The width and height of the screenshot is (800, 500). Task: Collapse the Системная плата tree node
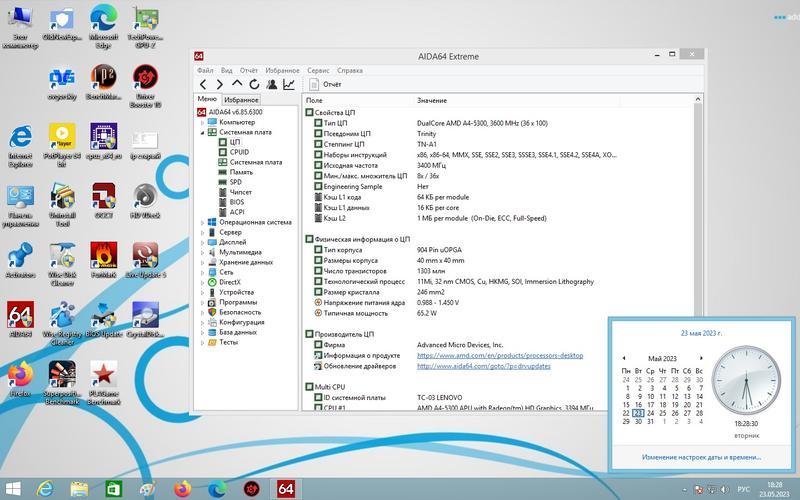[x=202, y=132]
